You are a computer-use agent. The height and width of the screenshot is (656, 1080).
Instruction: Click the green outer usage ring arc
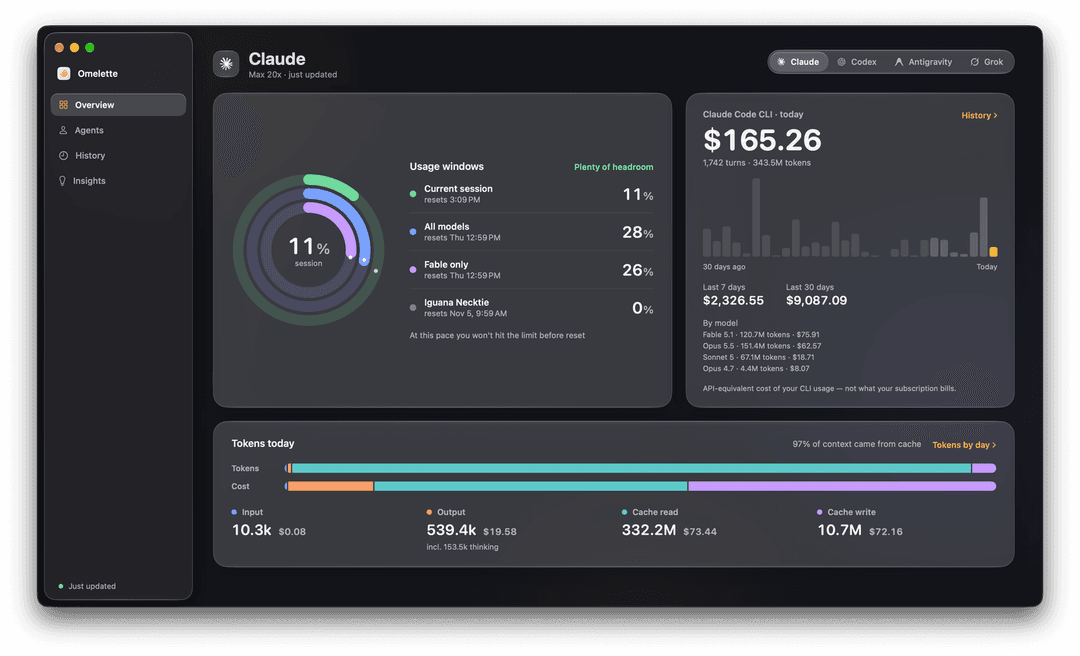tap(333, 184)
